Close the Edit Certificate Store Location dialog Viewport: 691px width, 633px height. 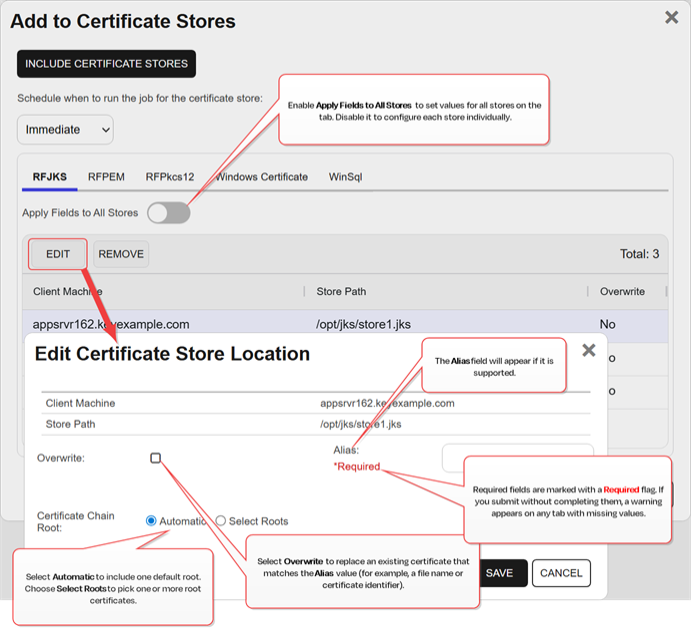[589, 350]
